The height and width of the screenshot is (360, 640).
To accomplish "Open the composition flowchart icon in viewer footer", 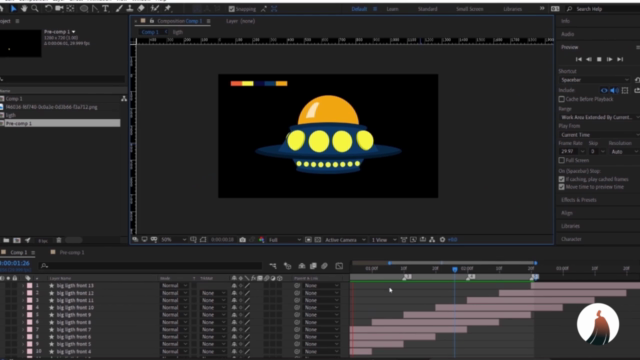I will point(432,240).
